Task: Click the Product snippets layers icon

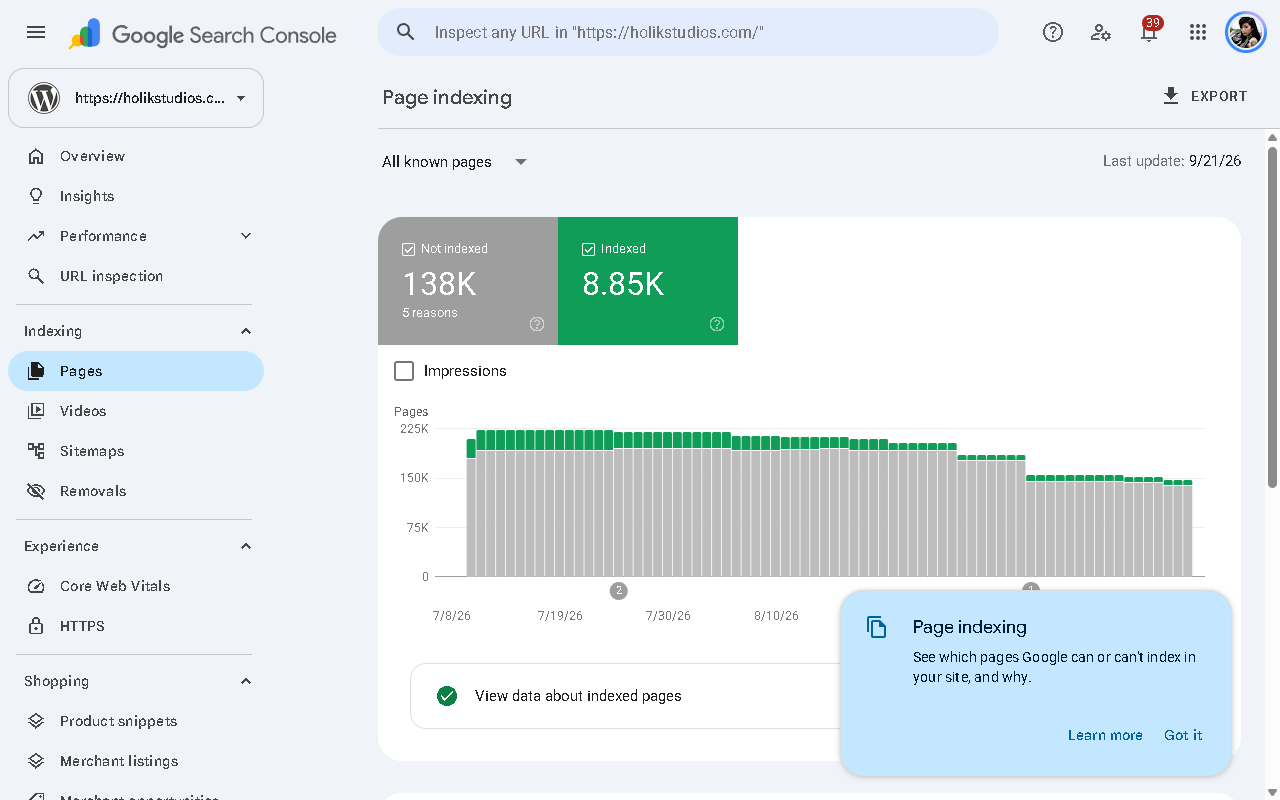Action: coord(36,721)
